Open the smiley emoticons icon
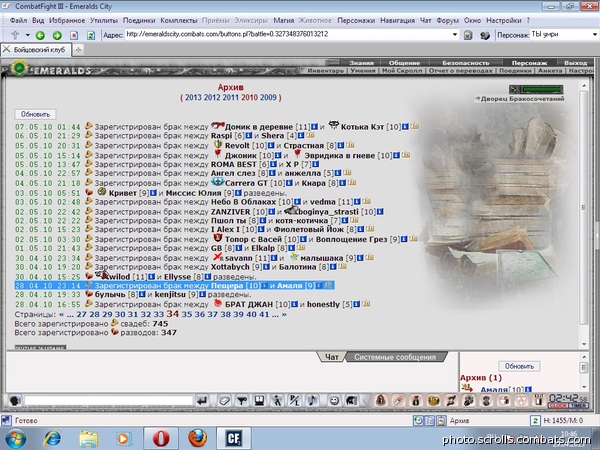Screen dimensions: 600x450 click(x=334, y=401)
